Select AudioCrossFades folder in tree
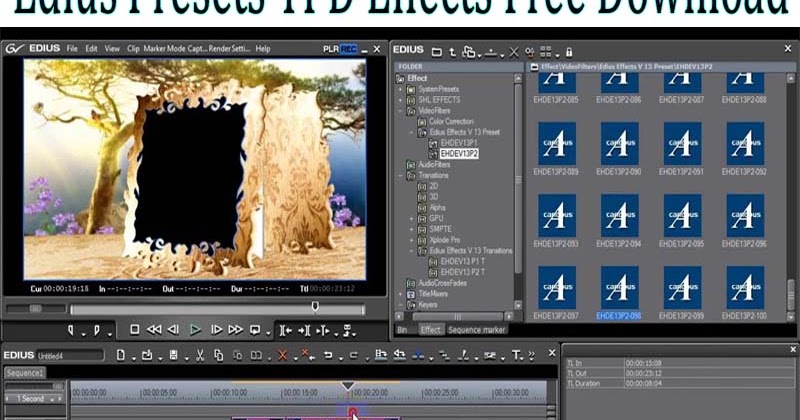The width and height of the screenshot is (800, 420). (442, 283)
